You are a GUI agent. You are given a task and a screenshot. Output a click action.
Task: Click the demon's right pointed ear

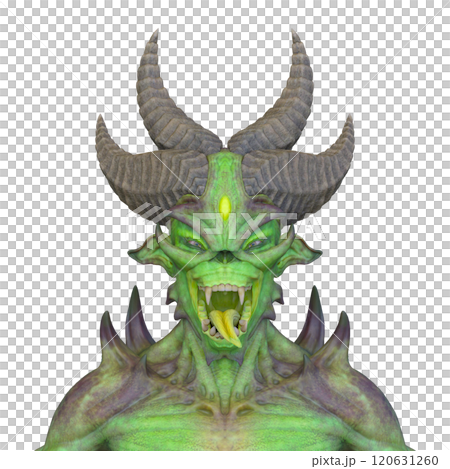click(300, 256)
